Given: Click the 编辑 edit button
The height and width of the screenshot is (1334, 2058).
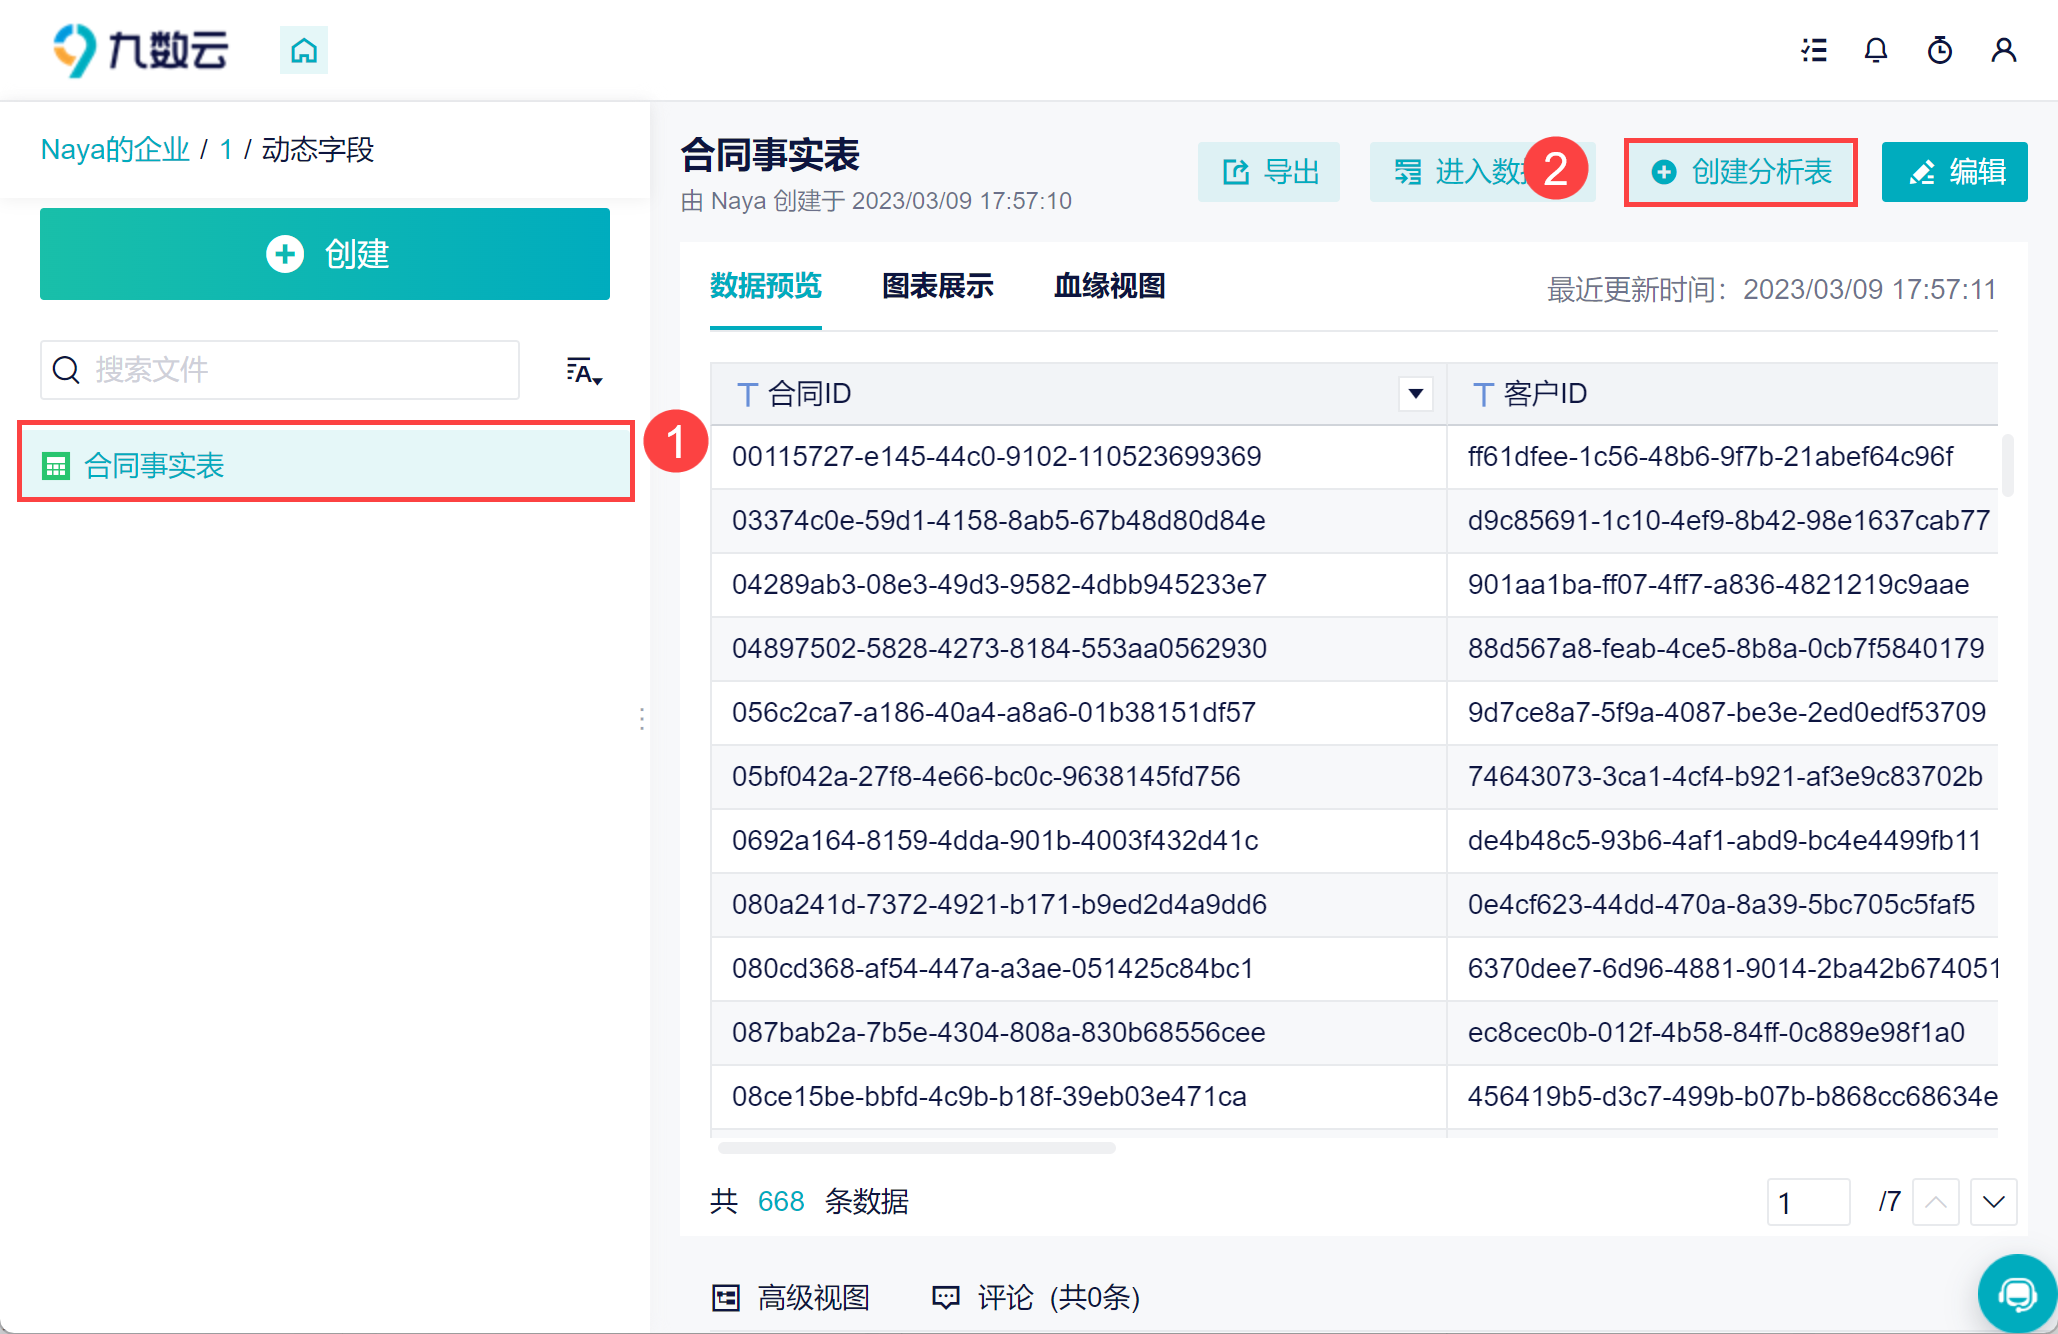Looking at the screenshot, I should point(1954,172).
